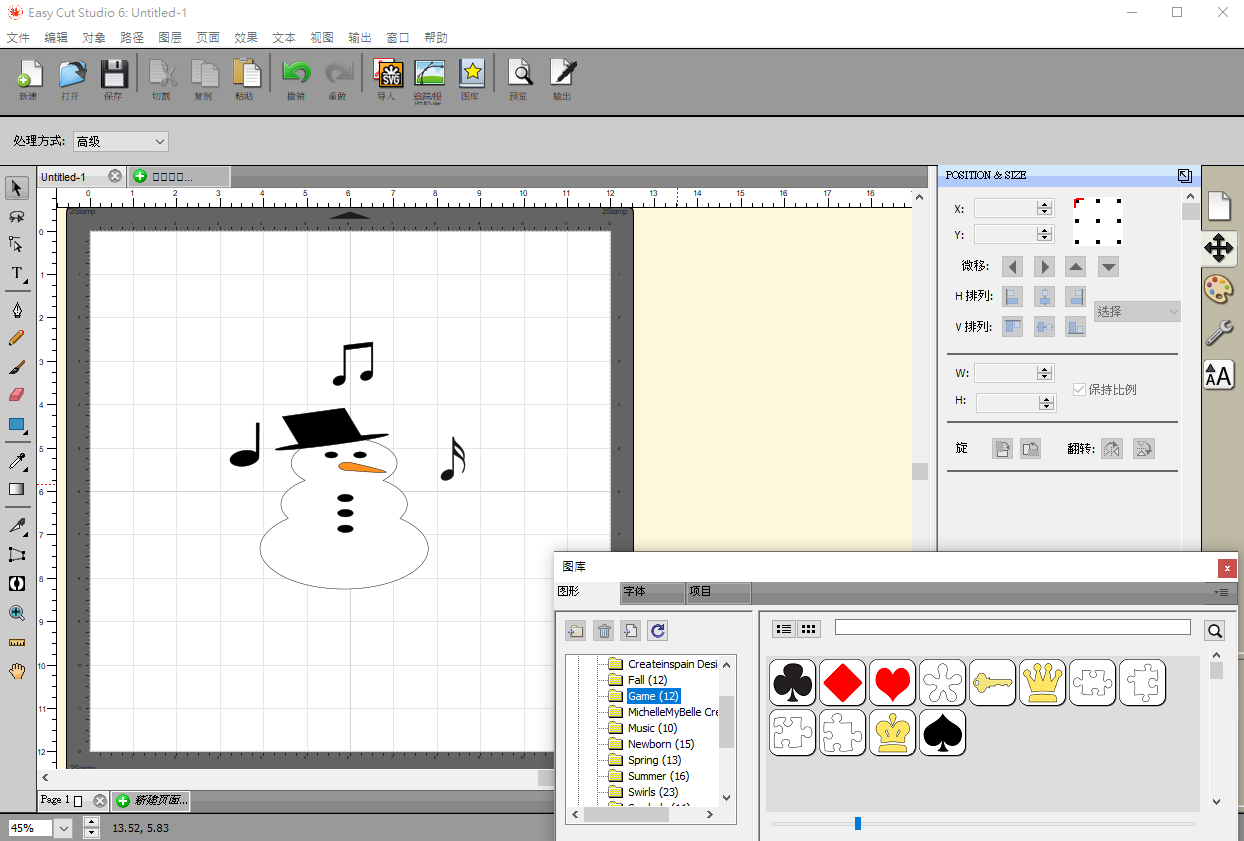Click the library thumbnail size slider
The width and height of the screenshot is (1244, 841).
coord(857,823)
